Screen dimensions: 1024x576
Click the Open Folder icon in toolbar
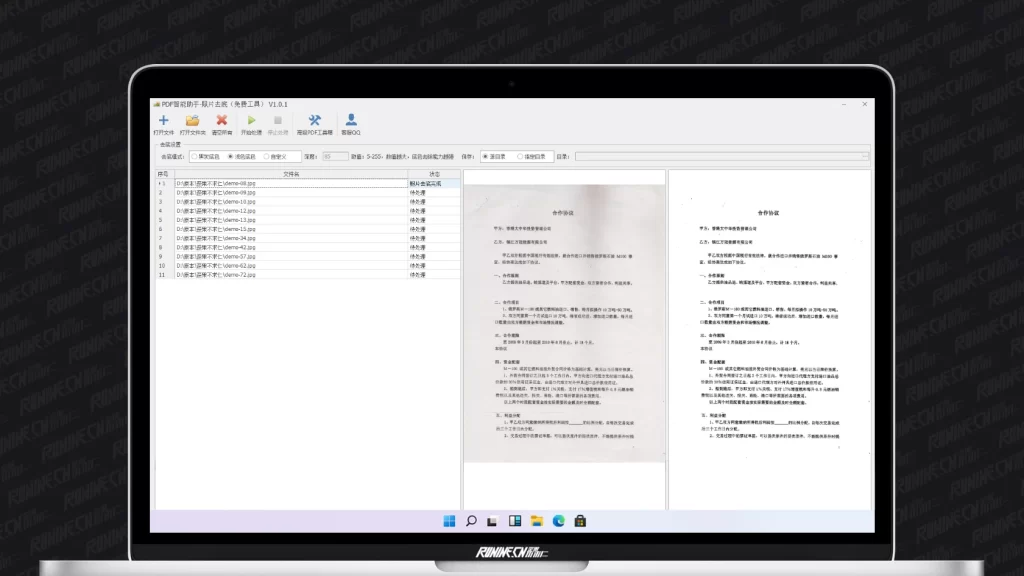192,121
